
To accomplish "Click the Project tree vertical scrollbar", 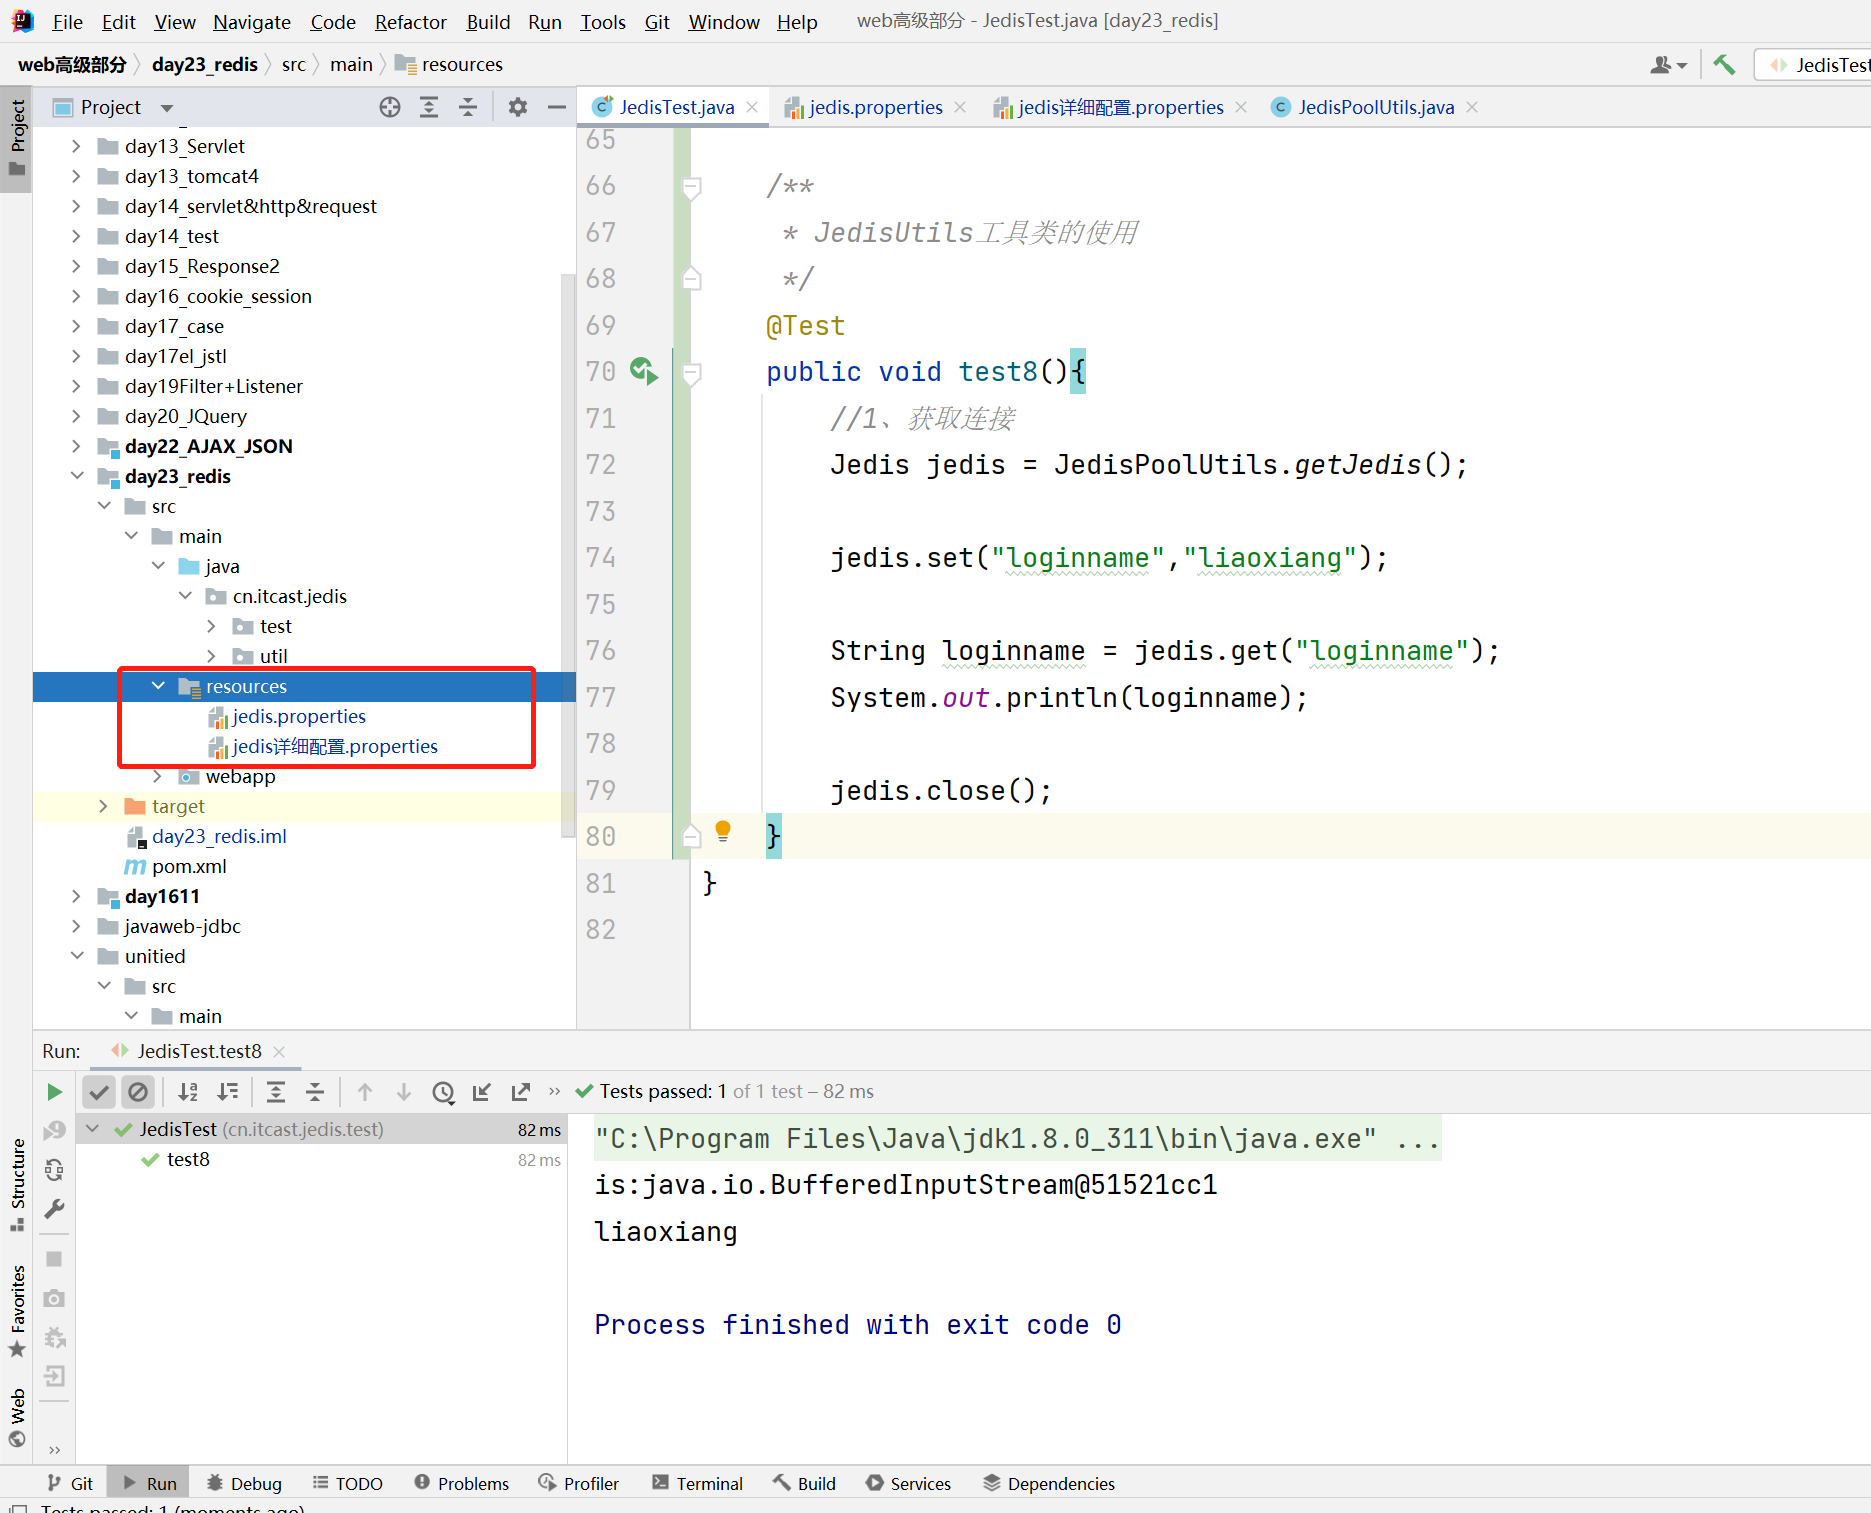I will pos(568,550).
